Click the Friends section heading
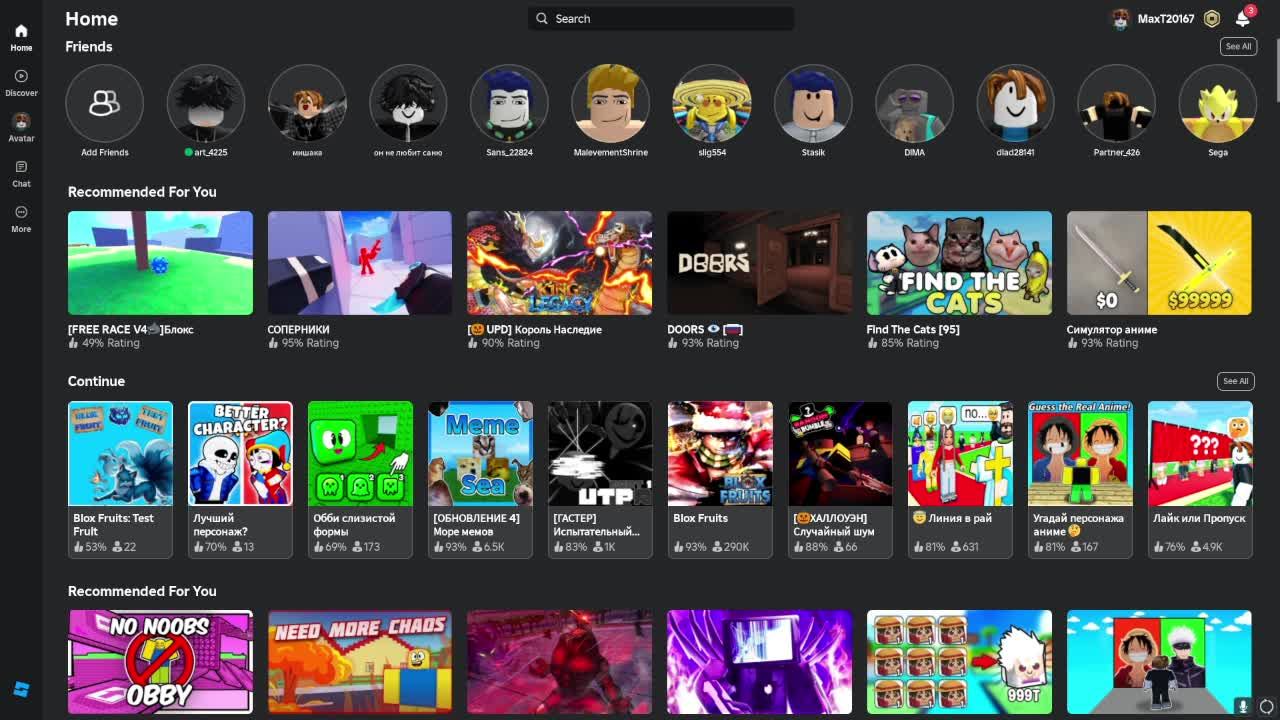 (89, 47)
